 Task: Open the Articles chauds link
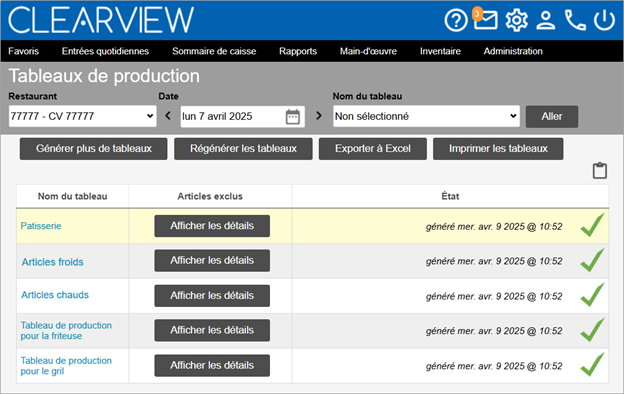pyautogui.click(x=55, y=295)
